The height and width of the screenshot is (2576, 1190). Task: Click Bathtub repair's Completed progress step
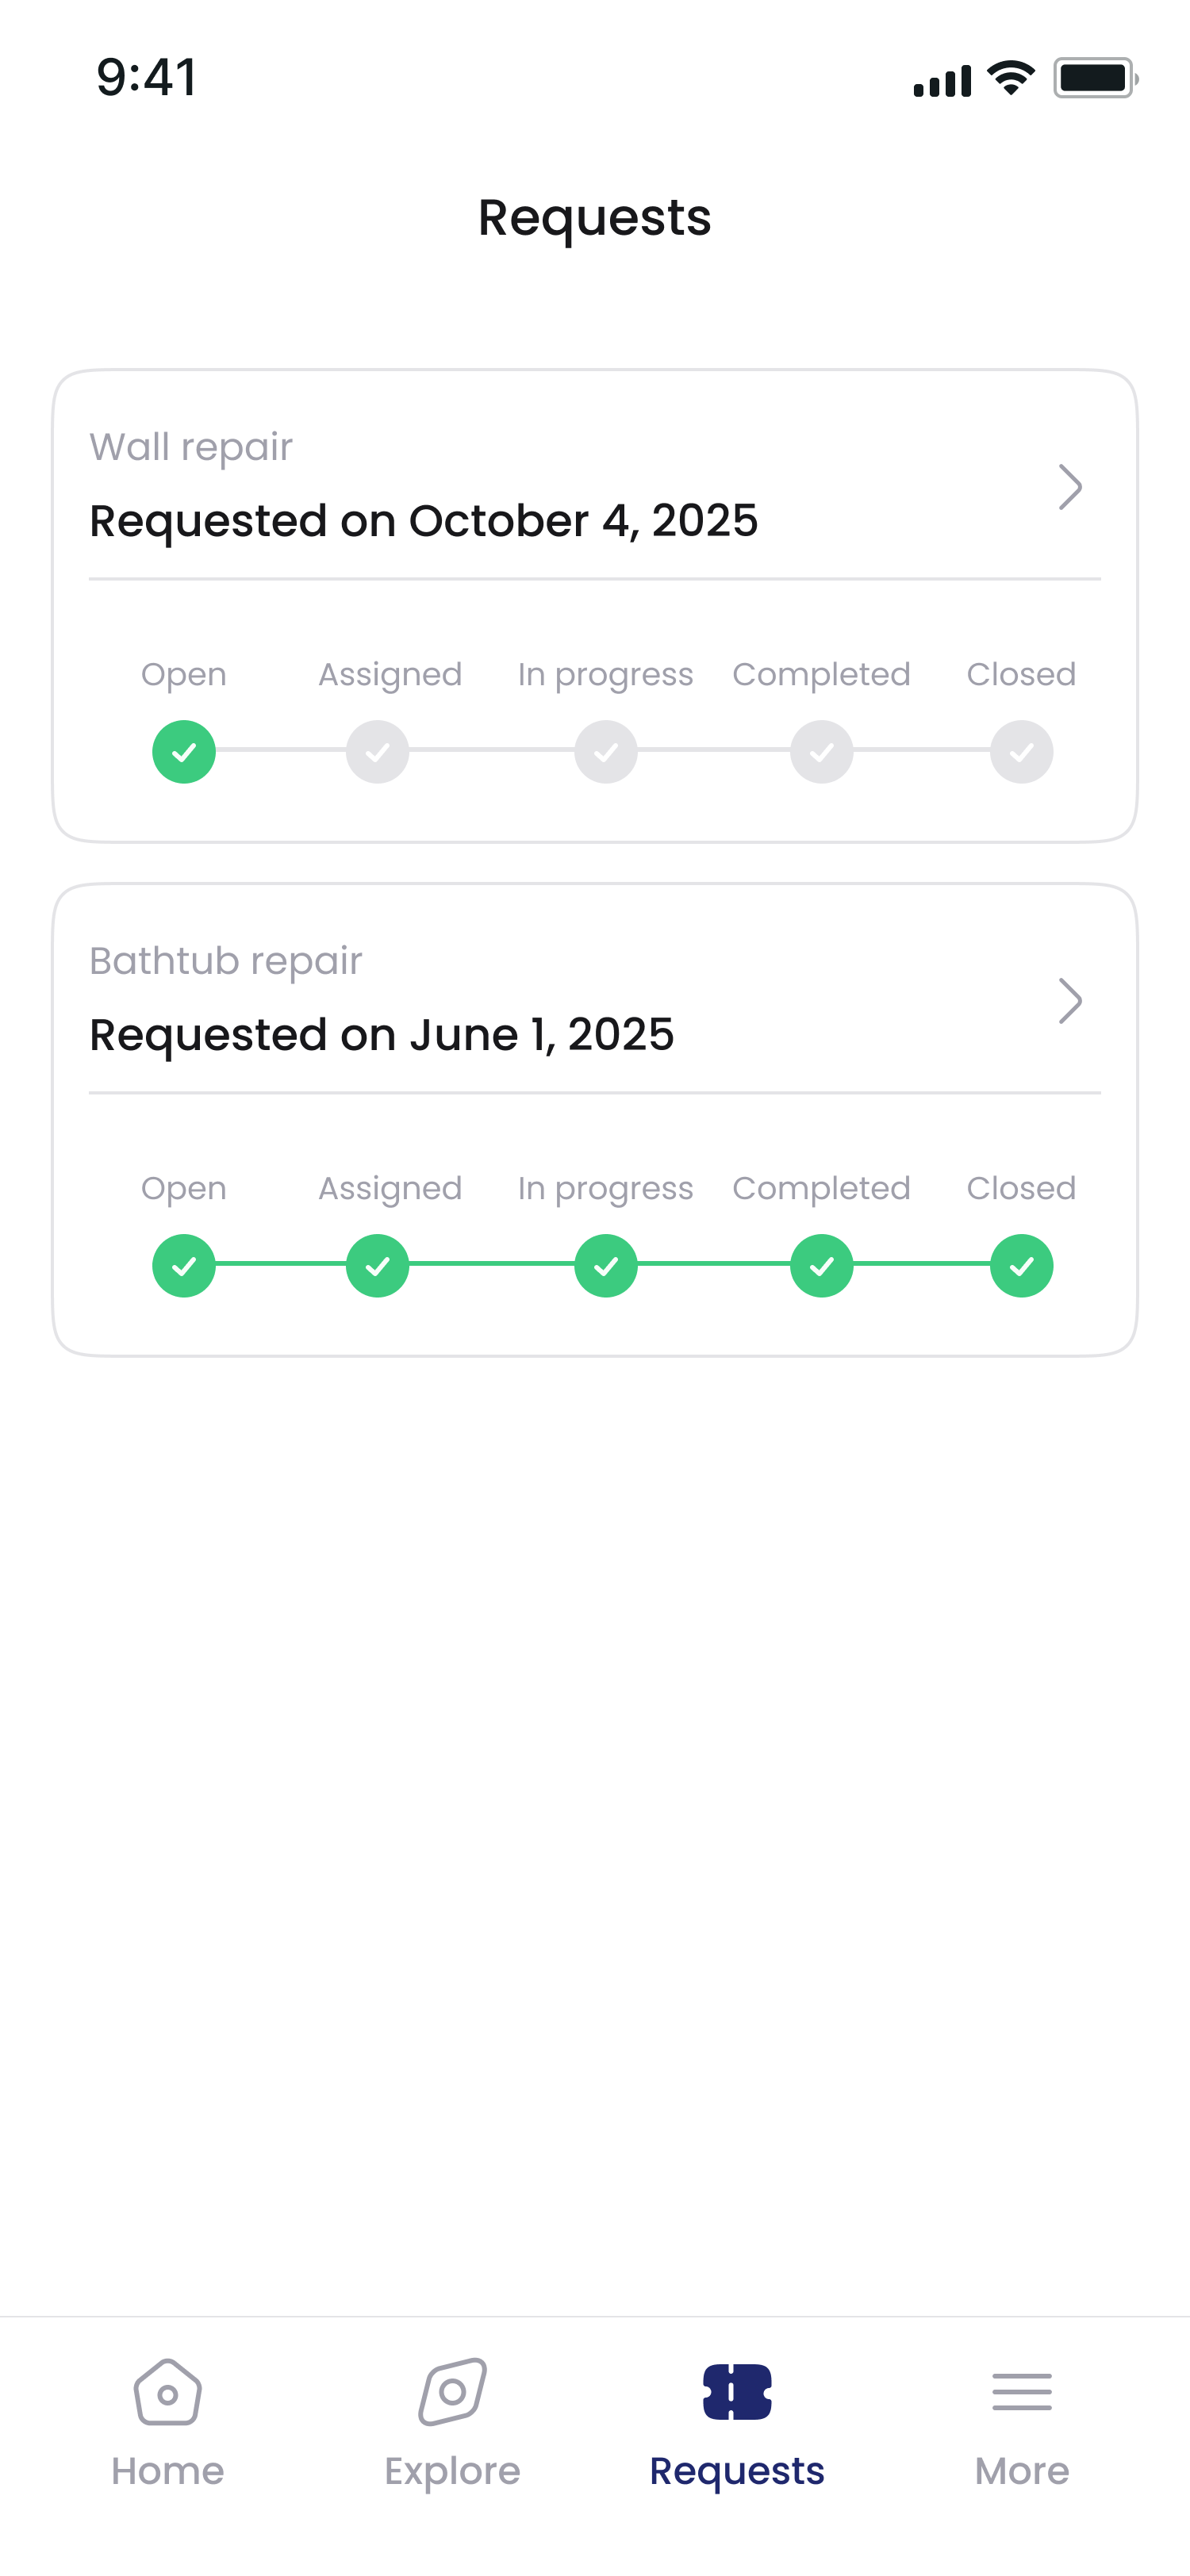822,1266
